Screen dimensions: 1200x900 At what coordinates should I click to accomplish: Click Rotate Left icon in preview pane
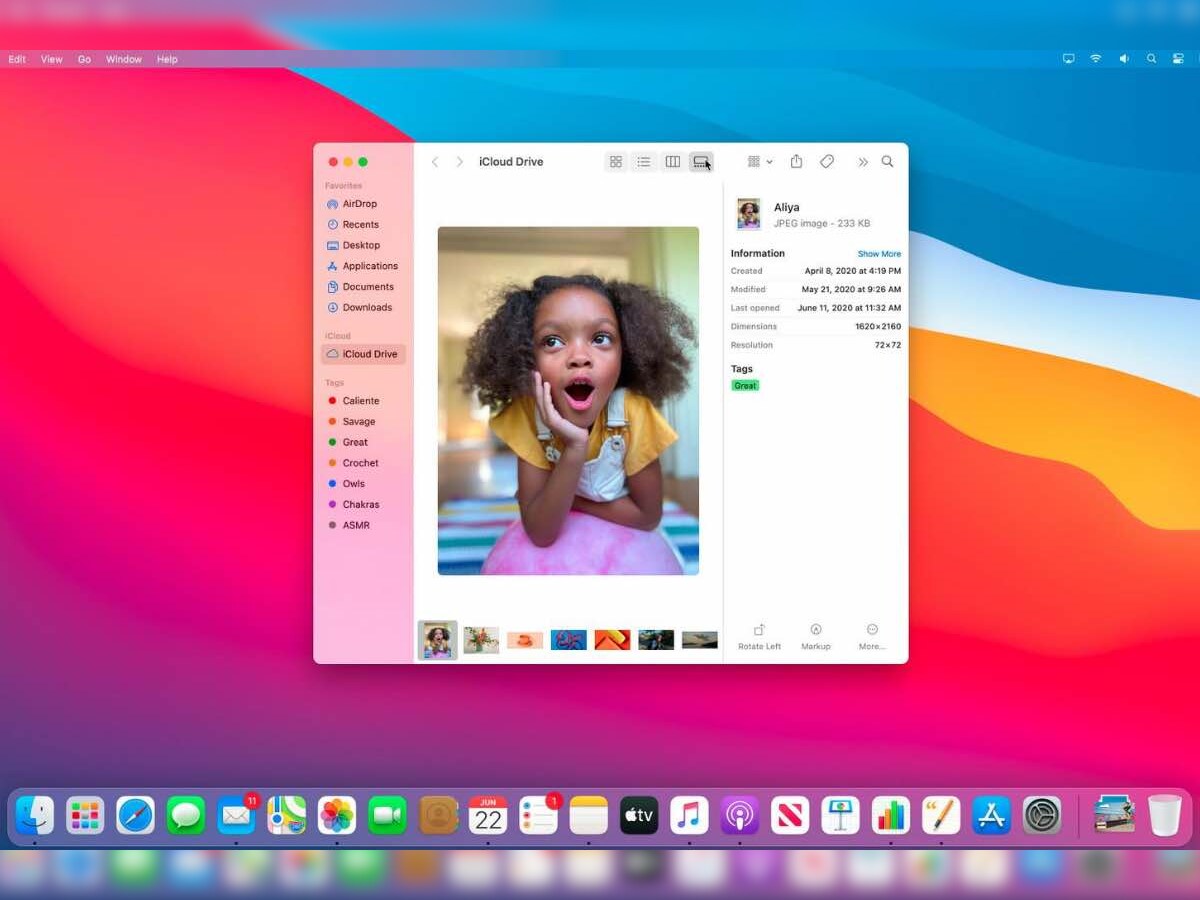coord(759,630)
